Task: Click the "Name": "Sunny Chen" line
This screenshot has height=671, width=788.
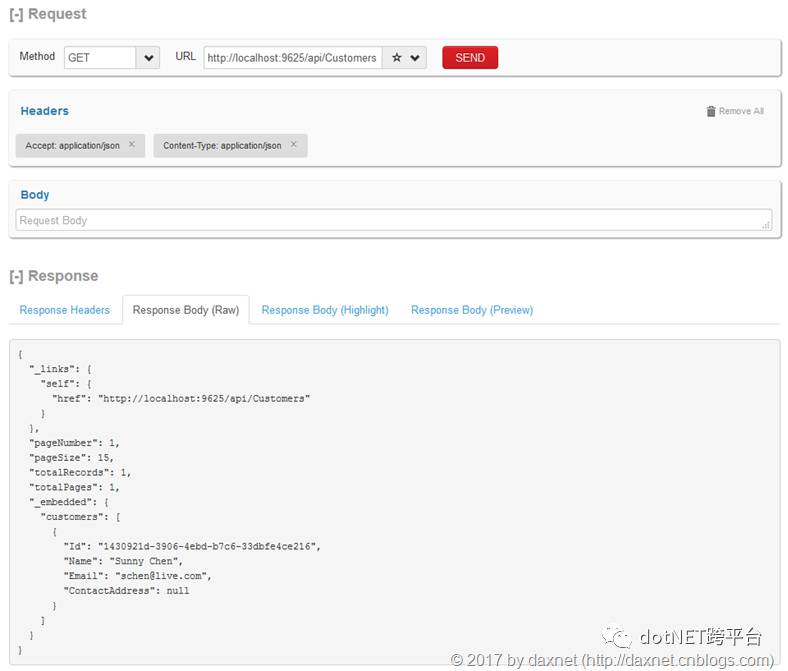Action: click(x=123, y=561)
